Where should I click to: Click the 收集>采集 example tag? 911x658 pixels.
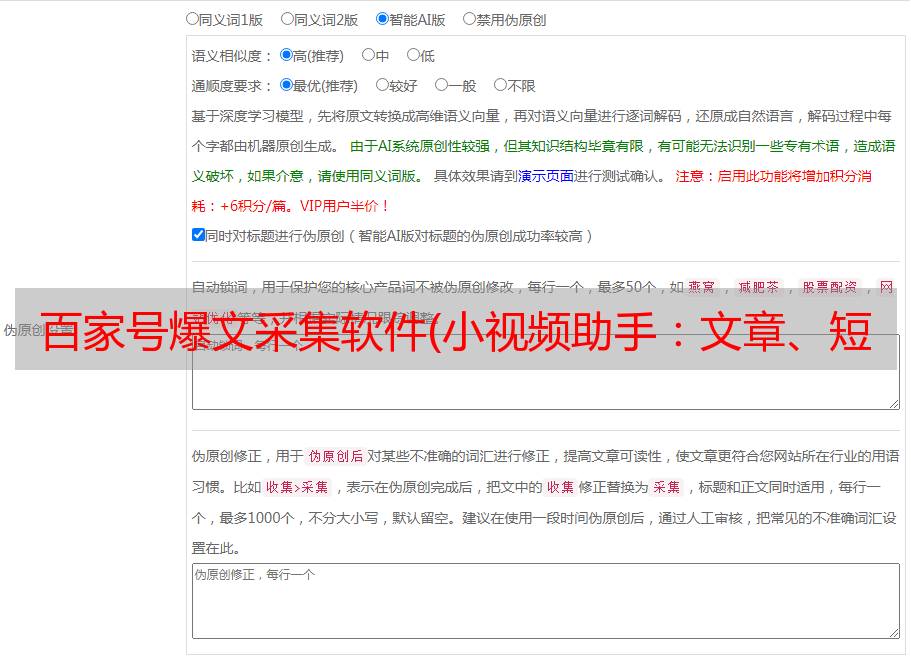click(x=297, y=487)
